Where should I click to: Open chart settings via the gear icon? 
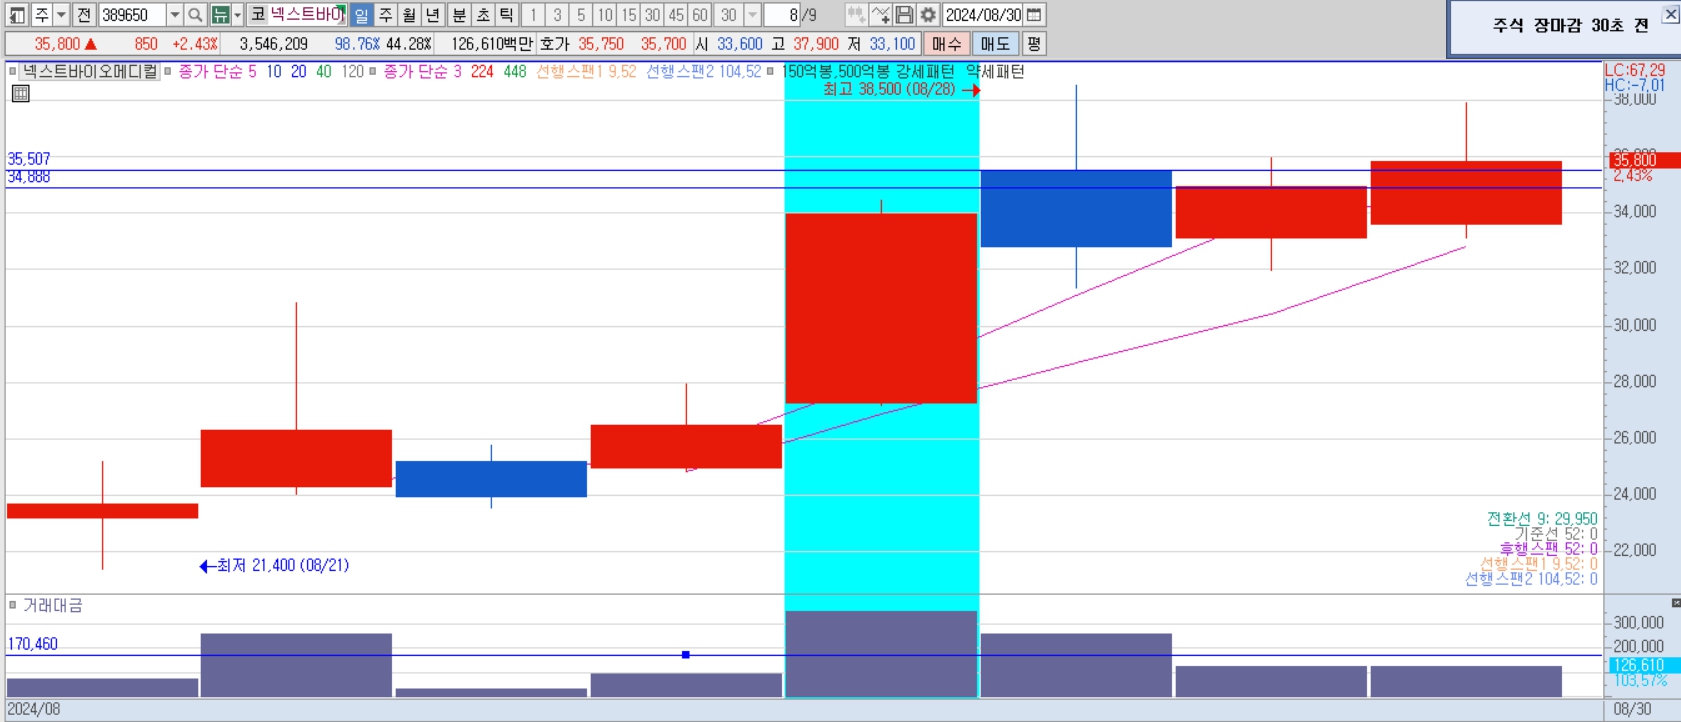pos(928,15)
